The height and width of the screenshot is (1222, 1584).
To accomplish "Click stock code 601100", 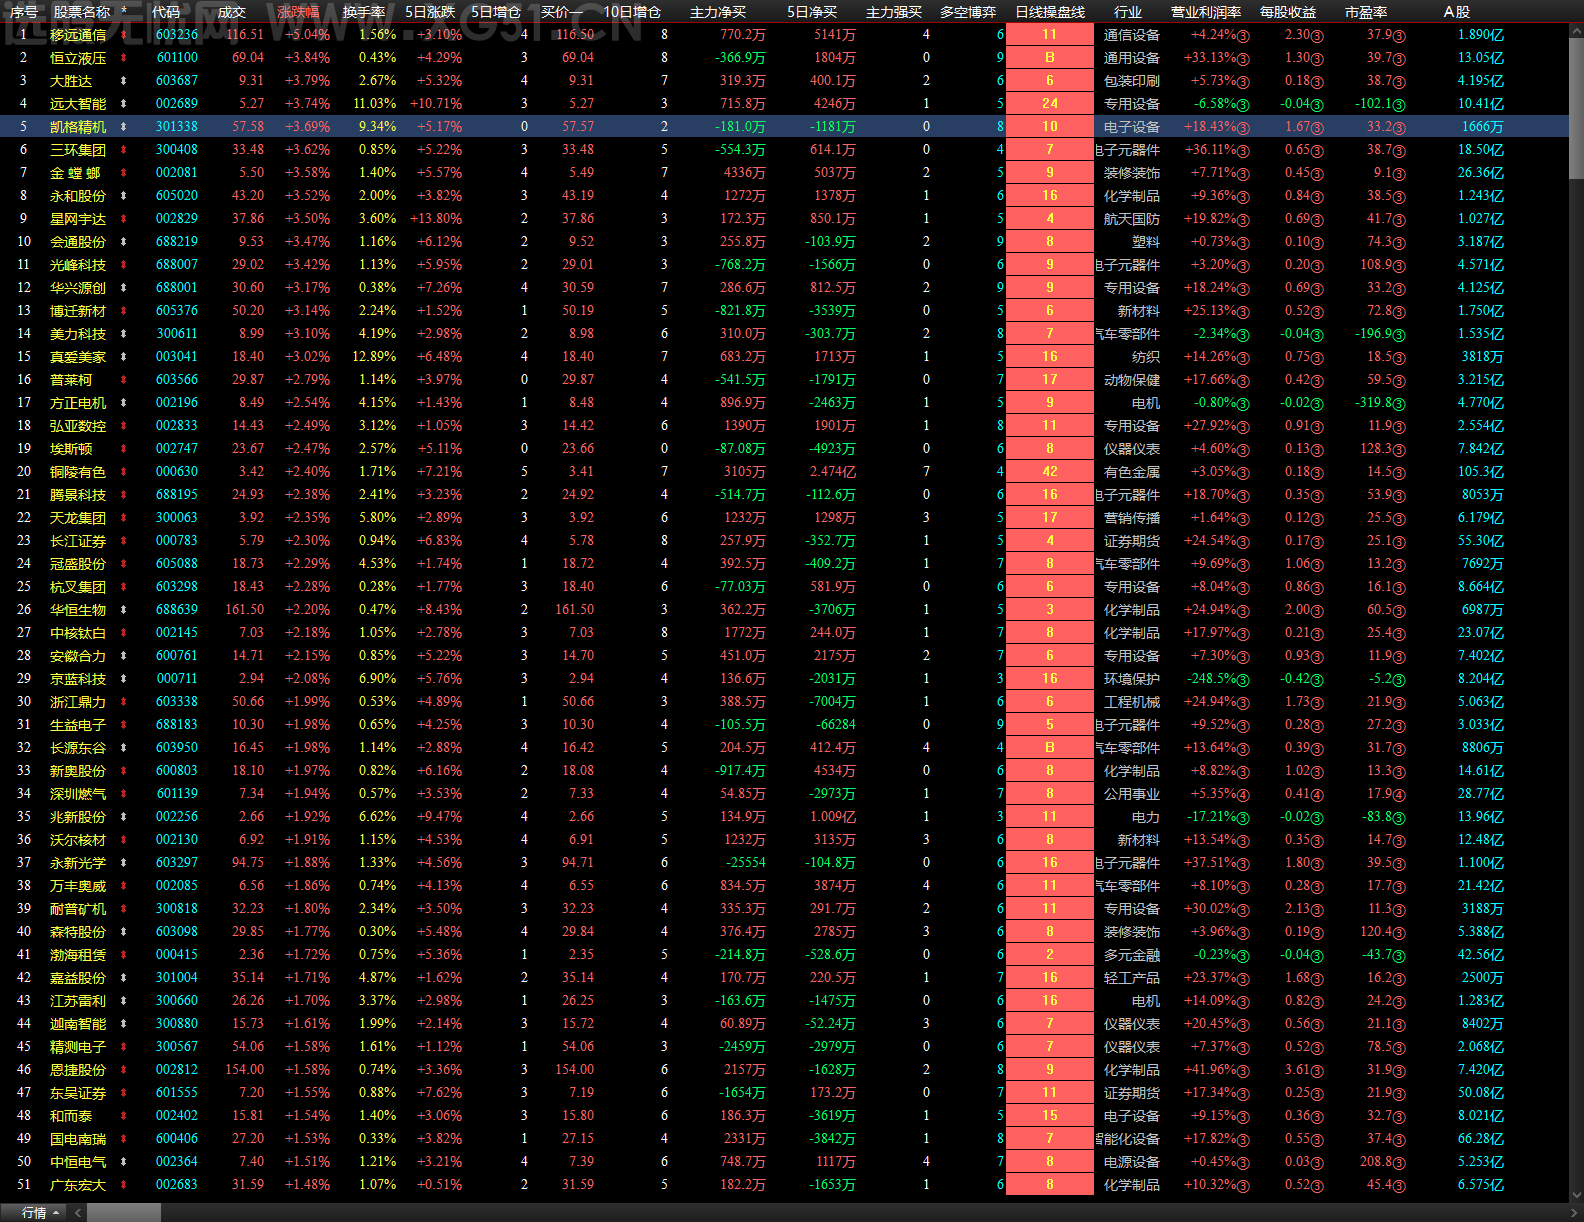I will click(x=177, y=58).
